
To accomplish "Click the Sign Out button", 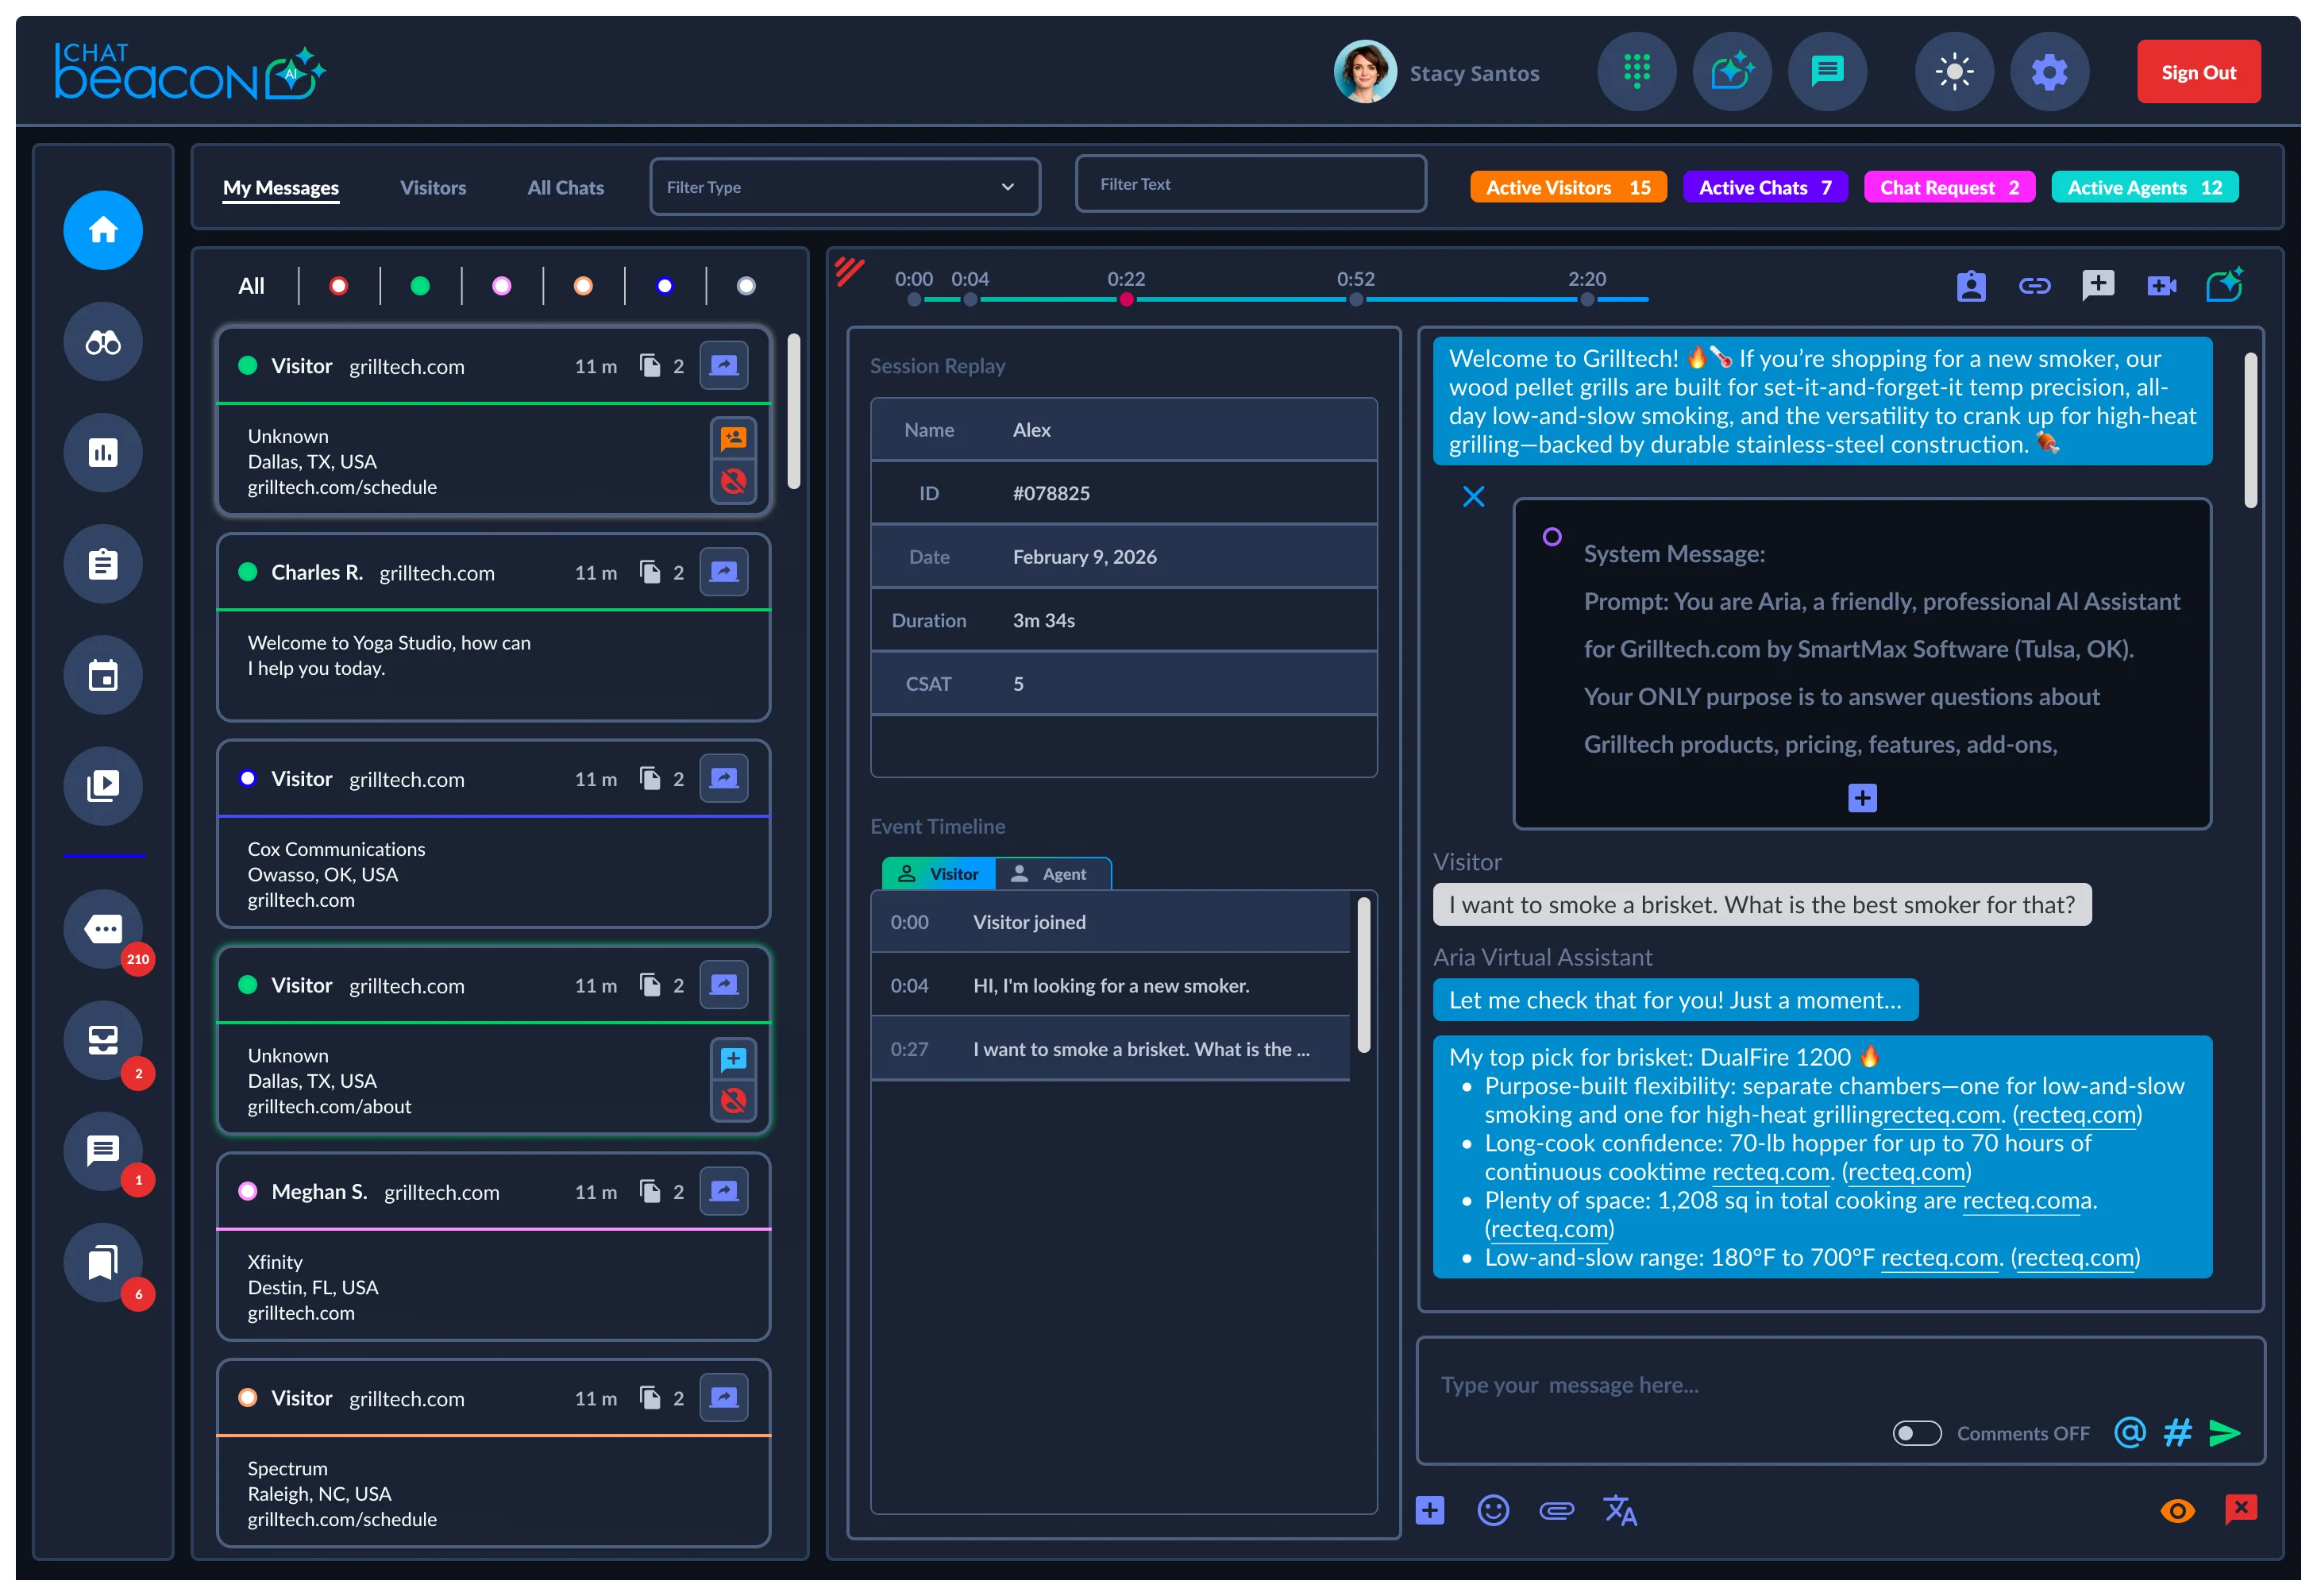I will tap(2198, 72).
